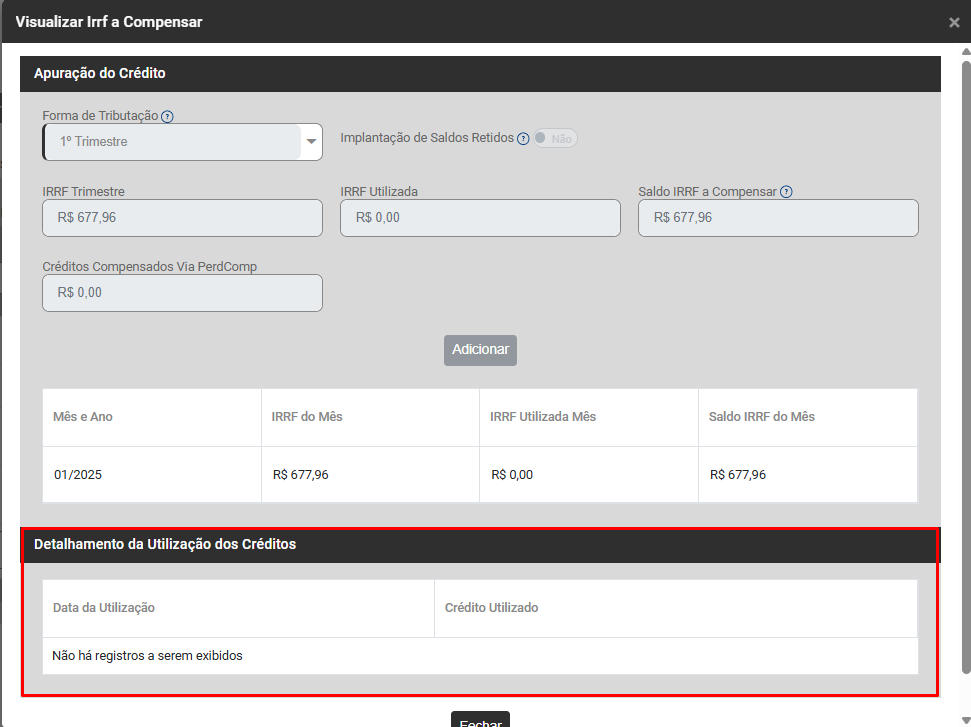This screenshot has width=971, height=727.
Task: Toggle the Implantação de Saldos Retidos switch
Action: [x=555, y=139]
